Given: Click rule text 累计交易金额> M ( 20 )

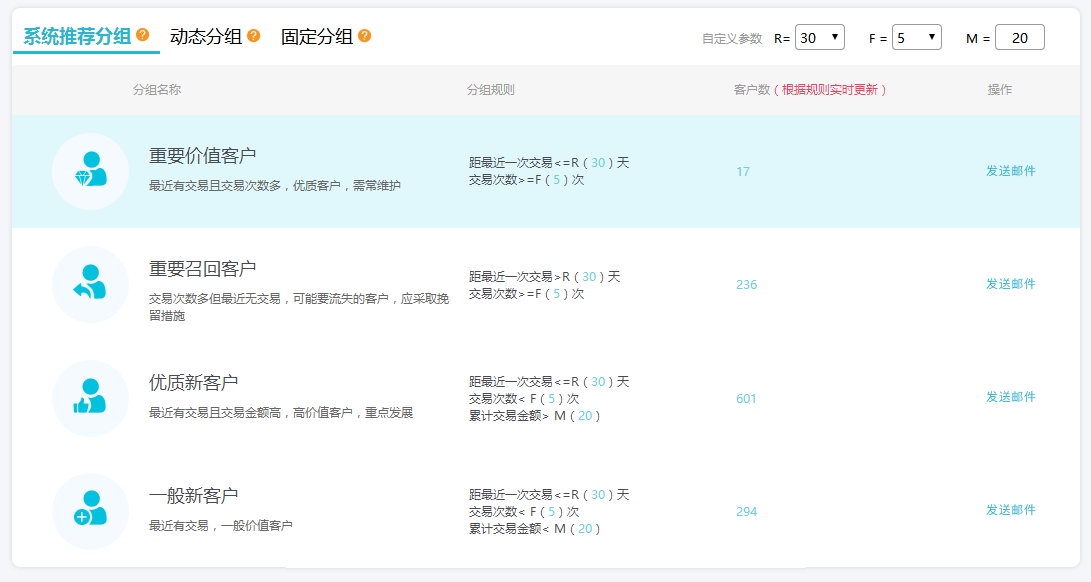Looking at the screenshot, I should pos(534,416).
